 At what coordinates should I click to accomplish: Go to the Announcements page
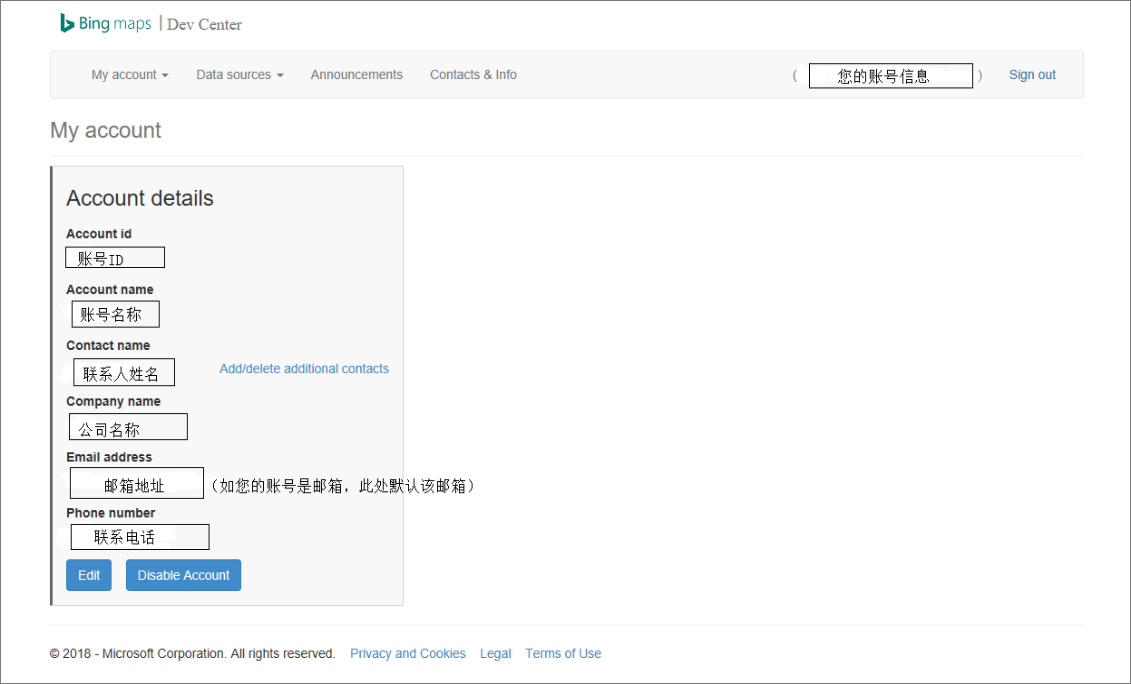356,74
